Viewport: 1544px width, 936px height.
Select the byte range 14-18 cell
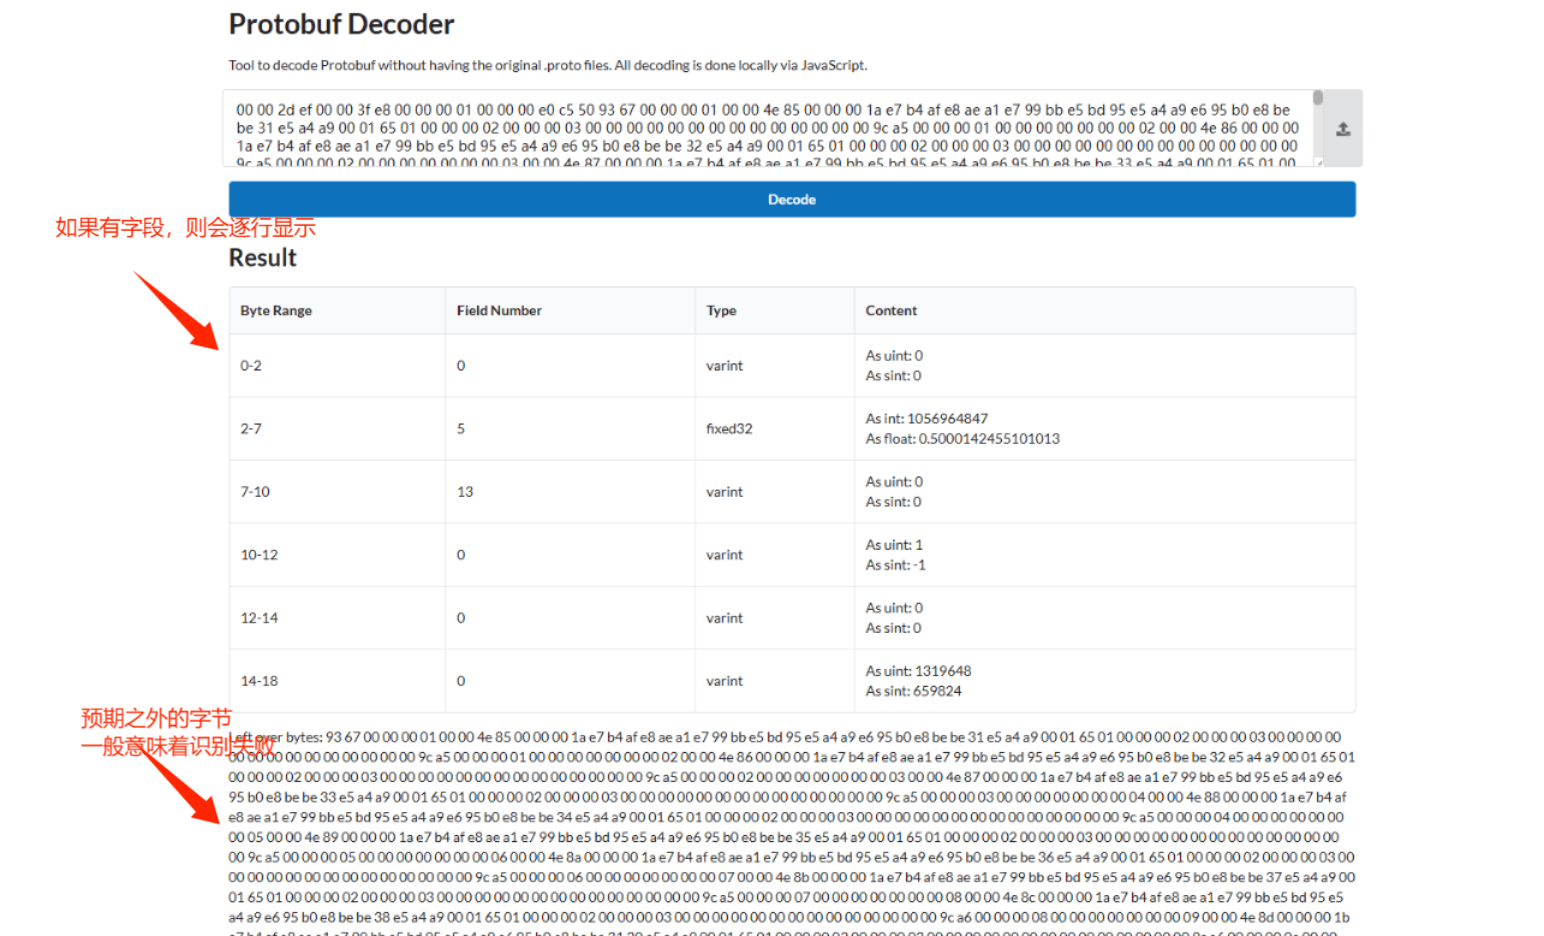(259, 681)
